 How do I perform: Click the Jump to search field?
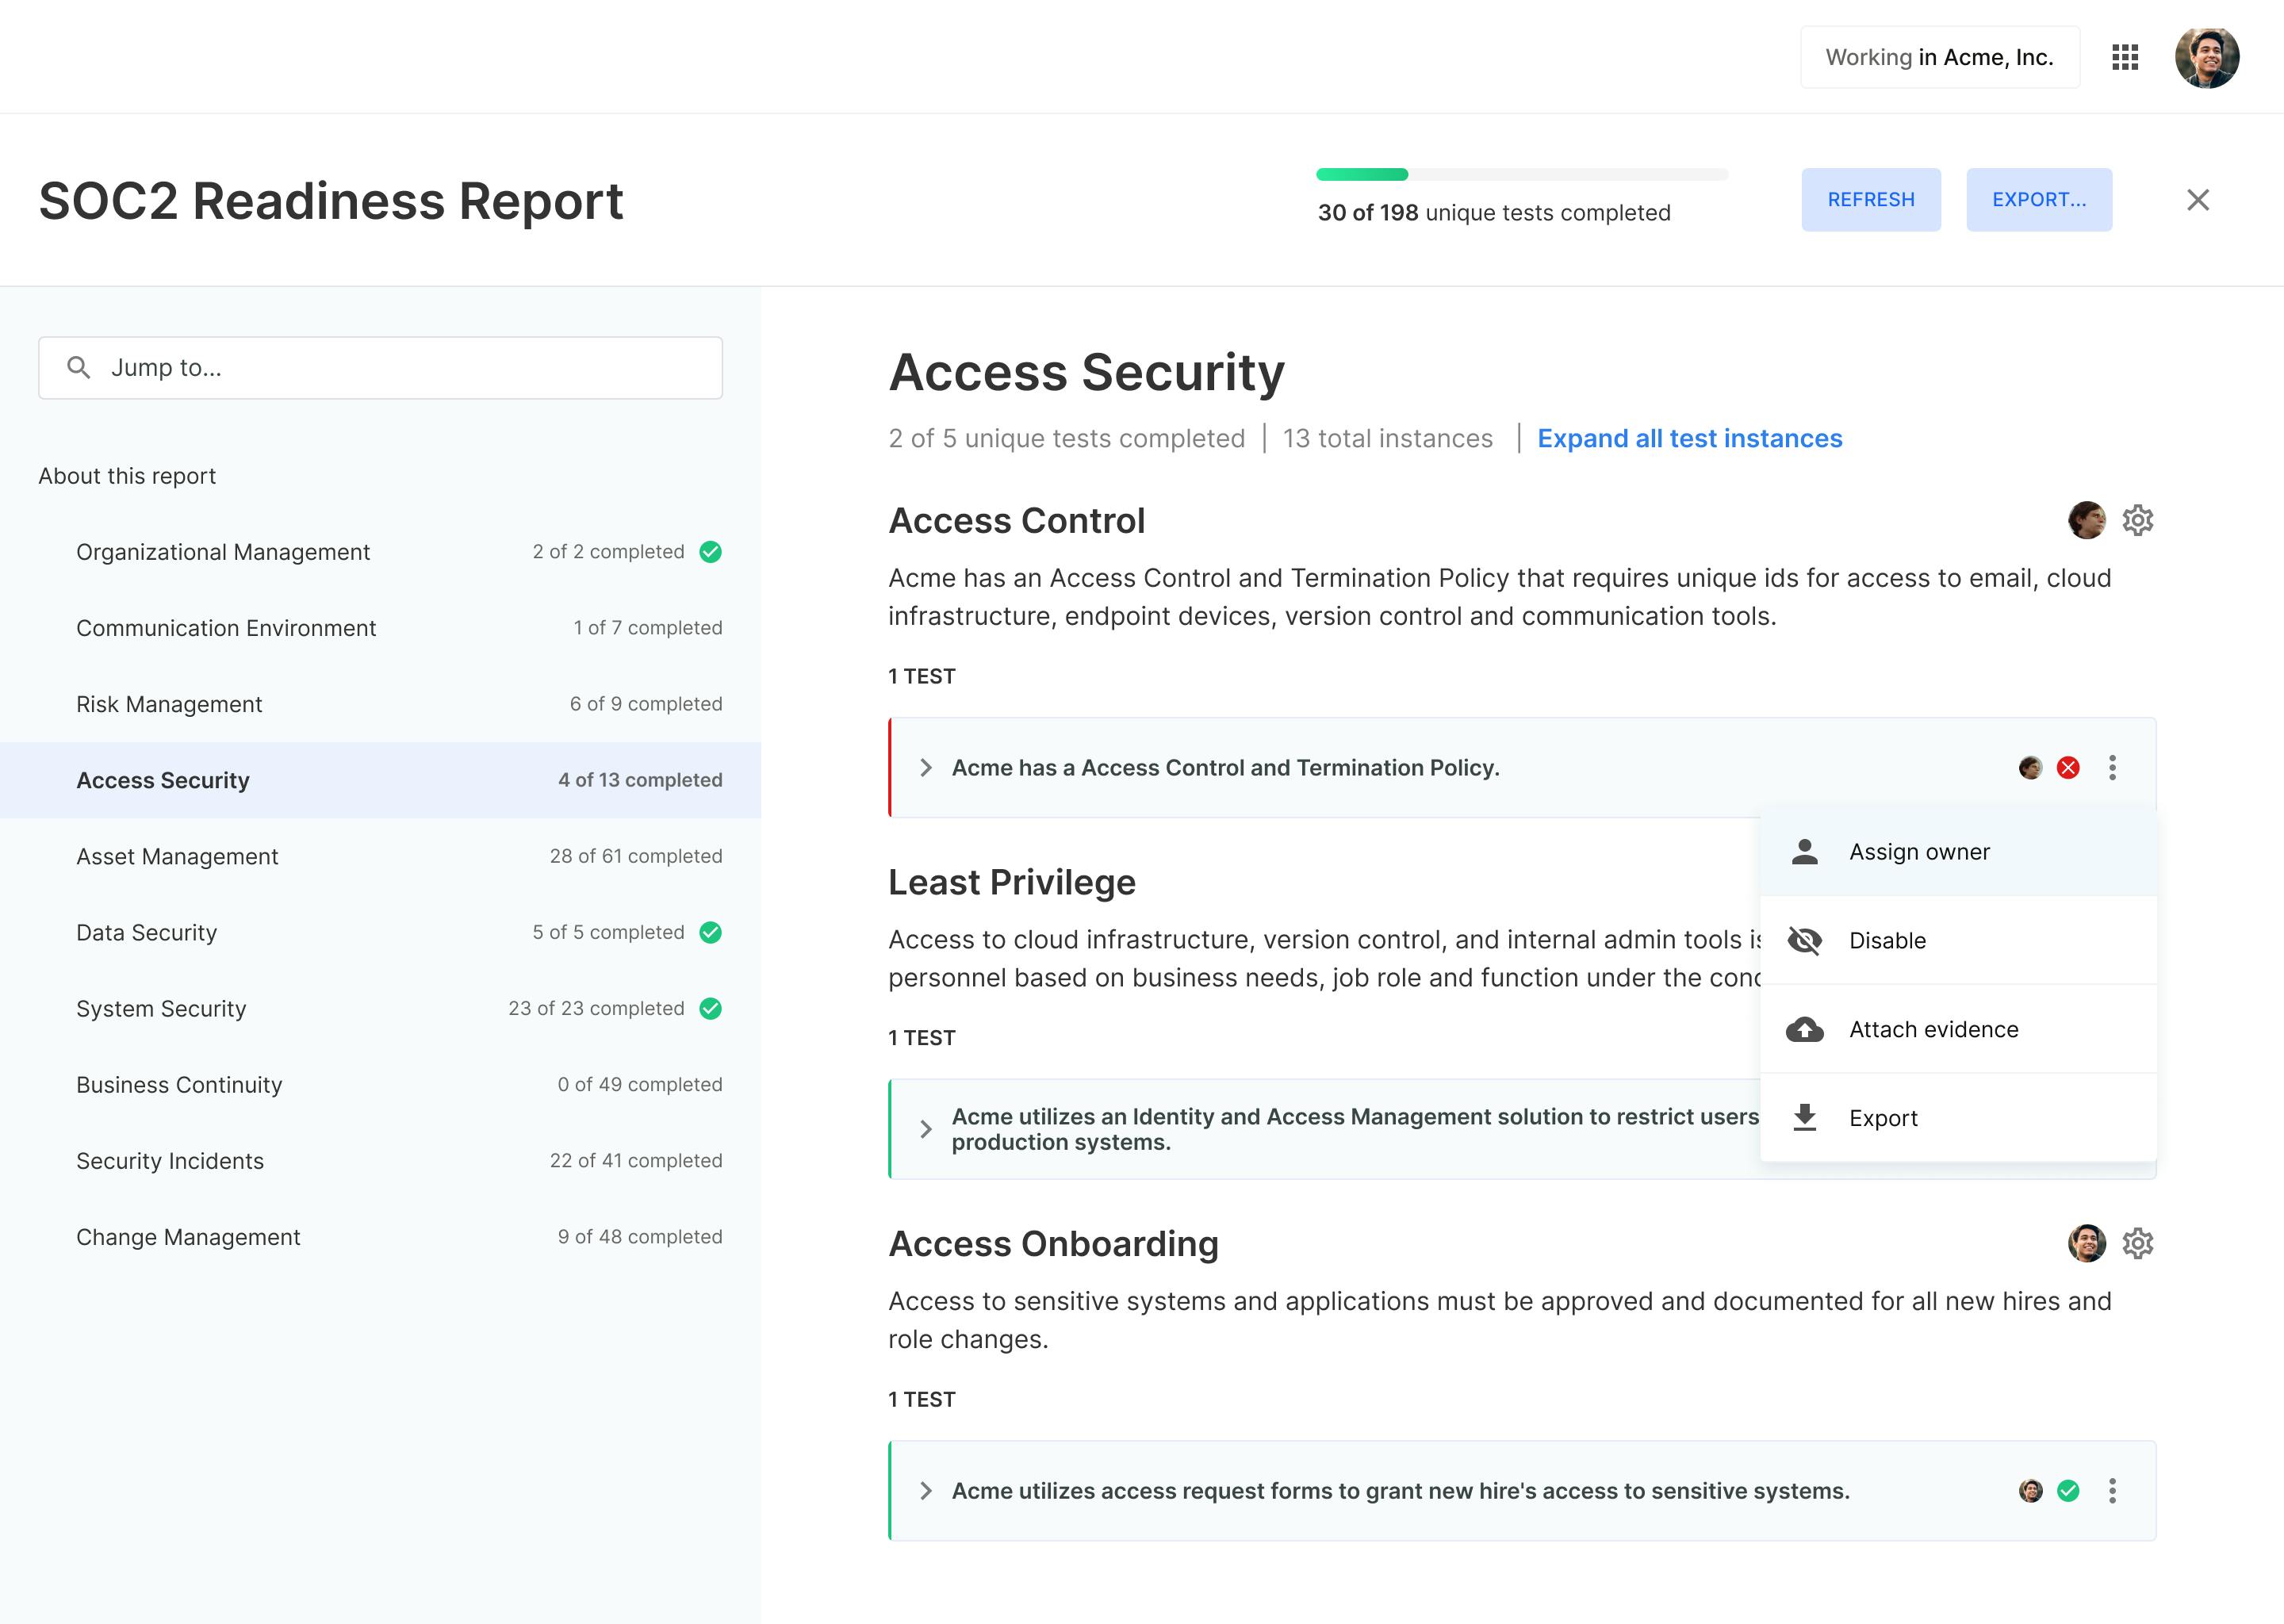[x=380, y=368]
